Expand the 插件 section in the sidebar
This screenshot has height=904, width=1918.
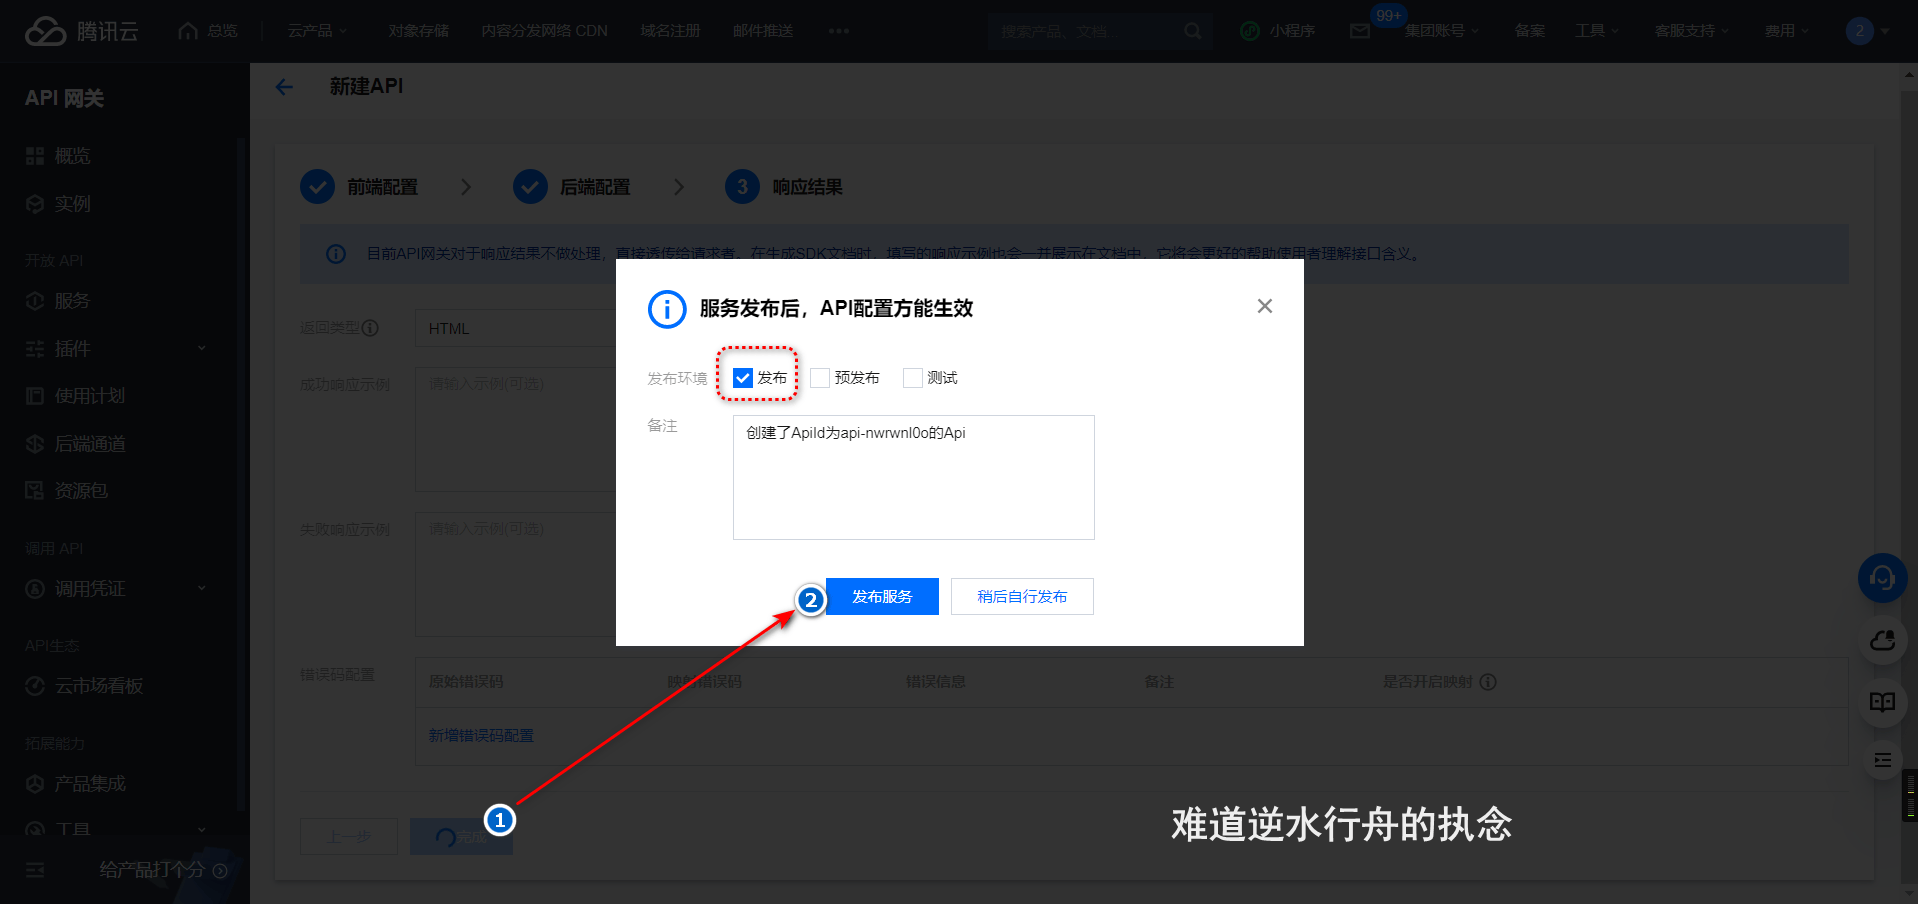click(x=68, y=348)
